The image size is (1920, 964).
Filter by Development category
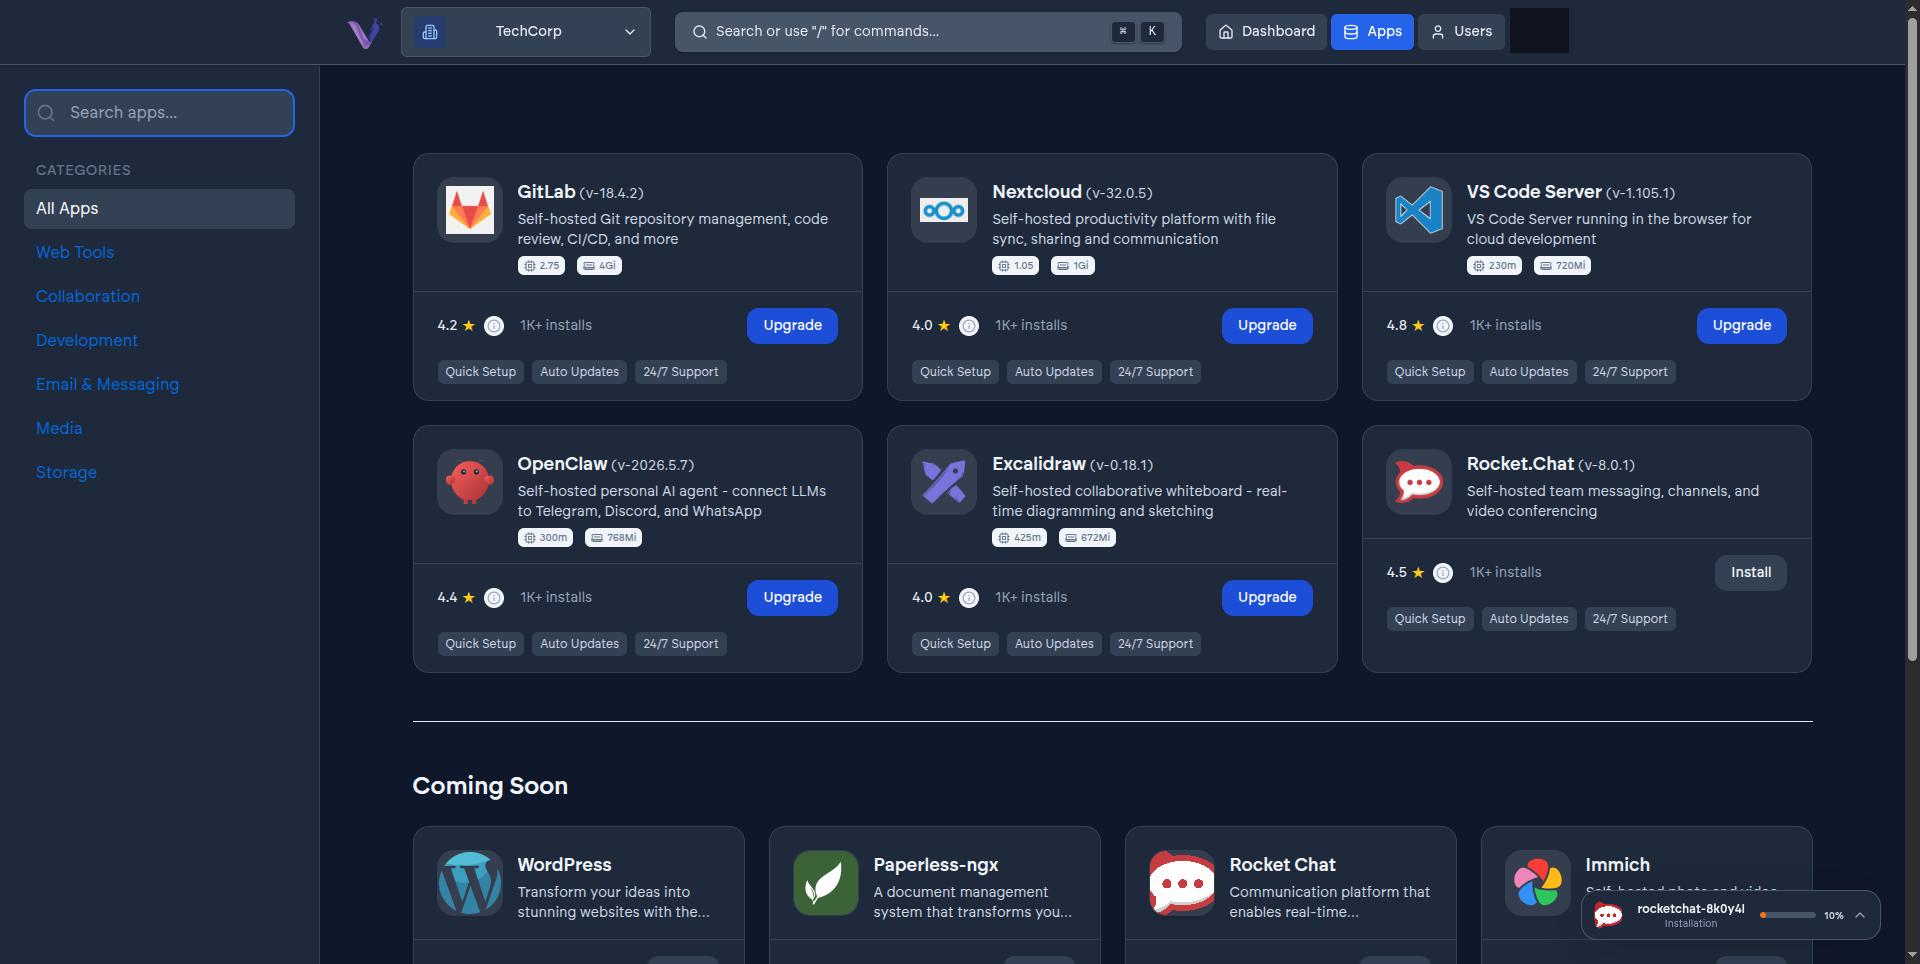coord(87,341)
